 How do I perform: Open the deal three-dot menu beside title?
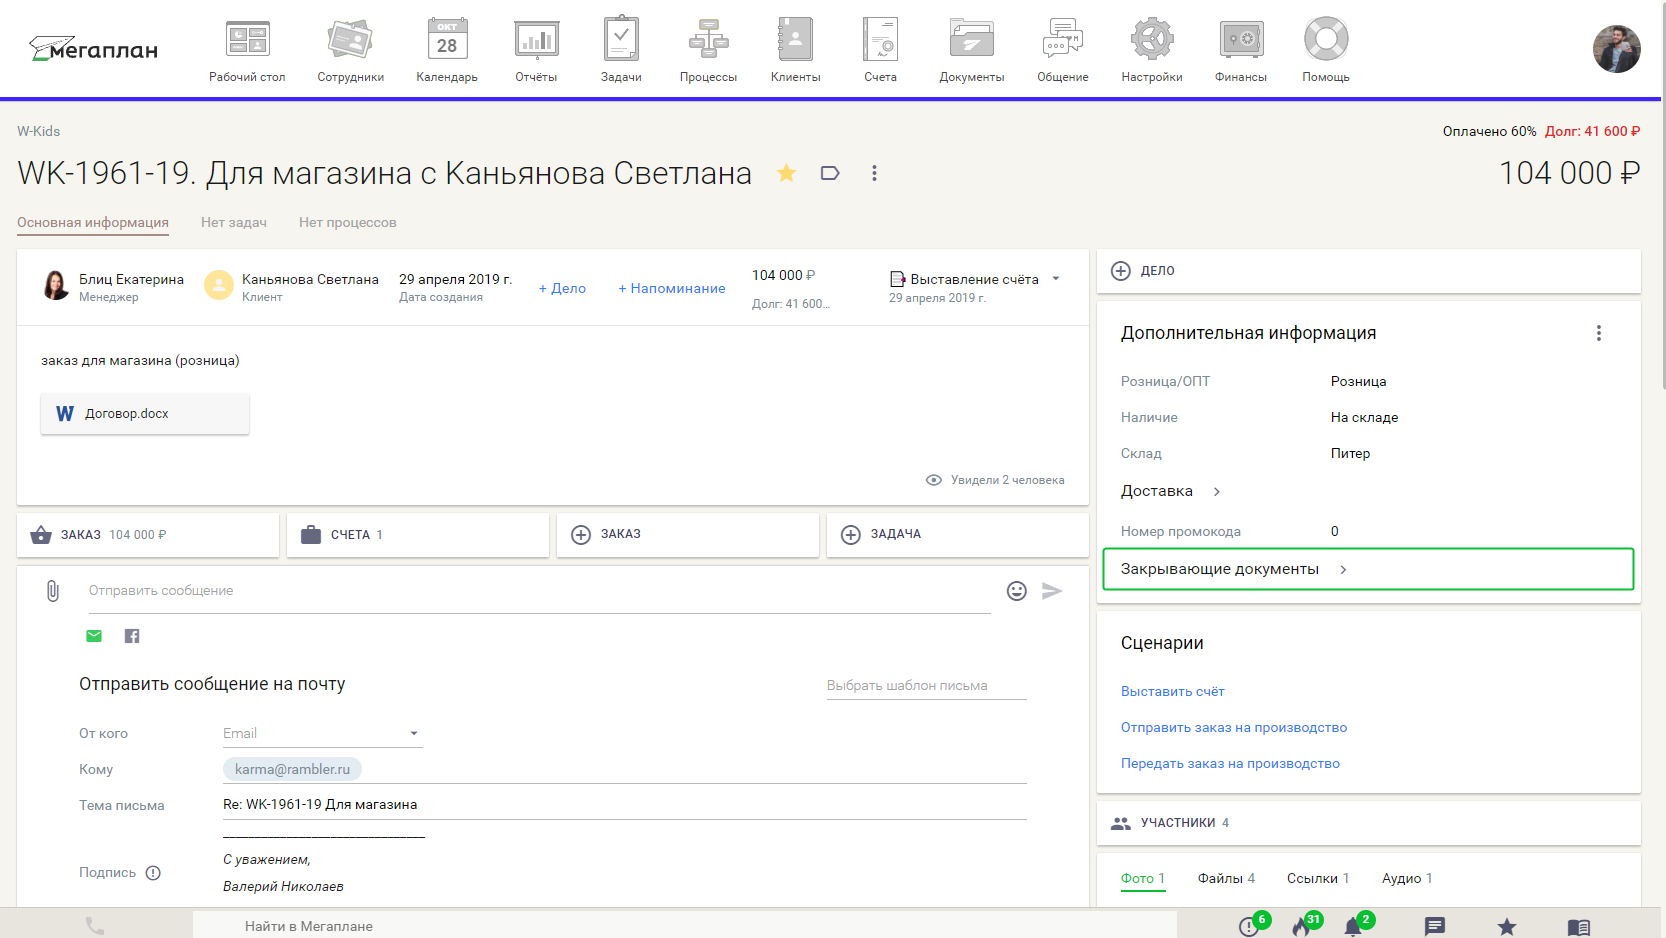(874, 173)
